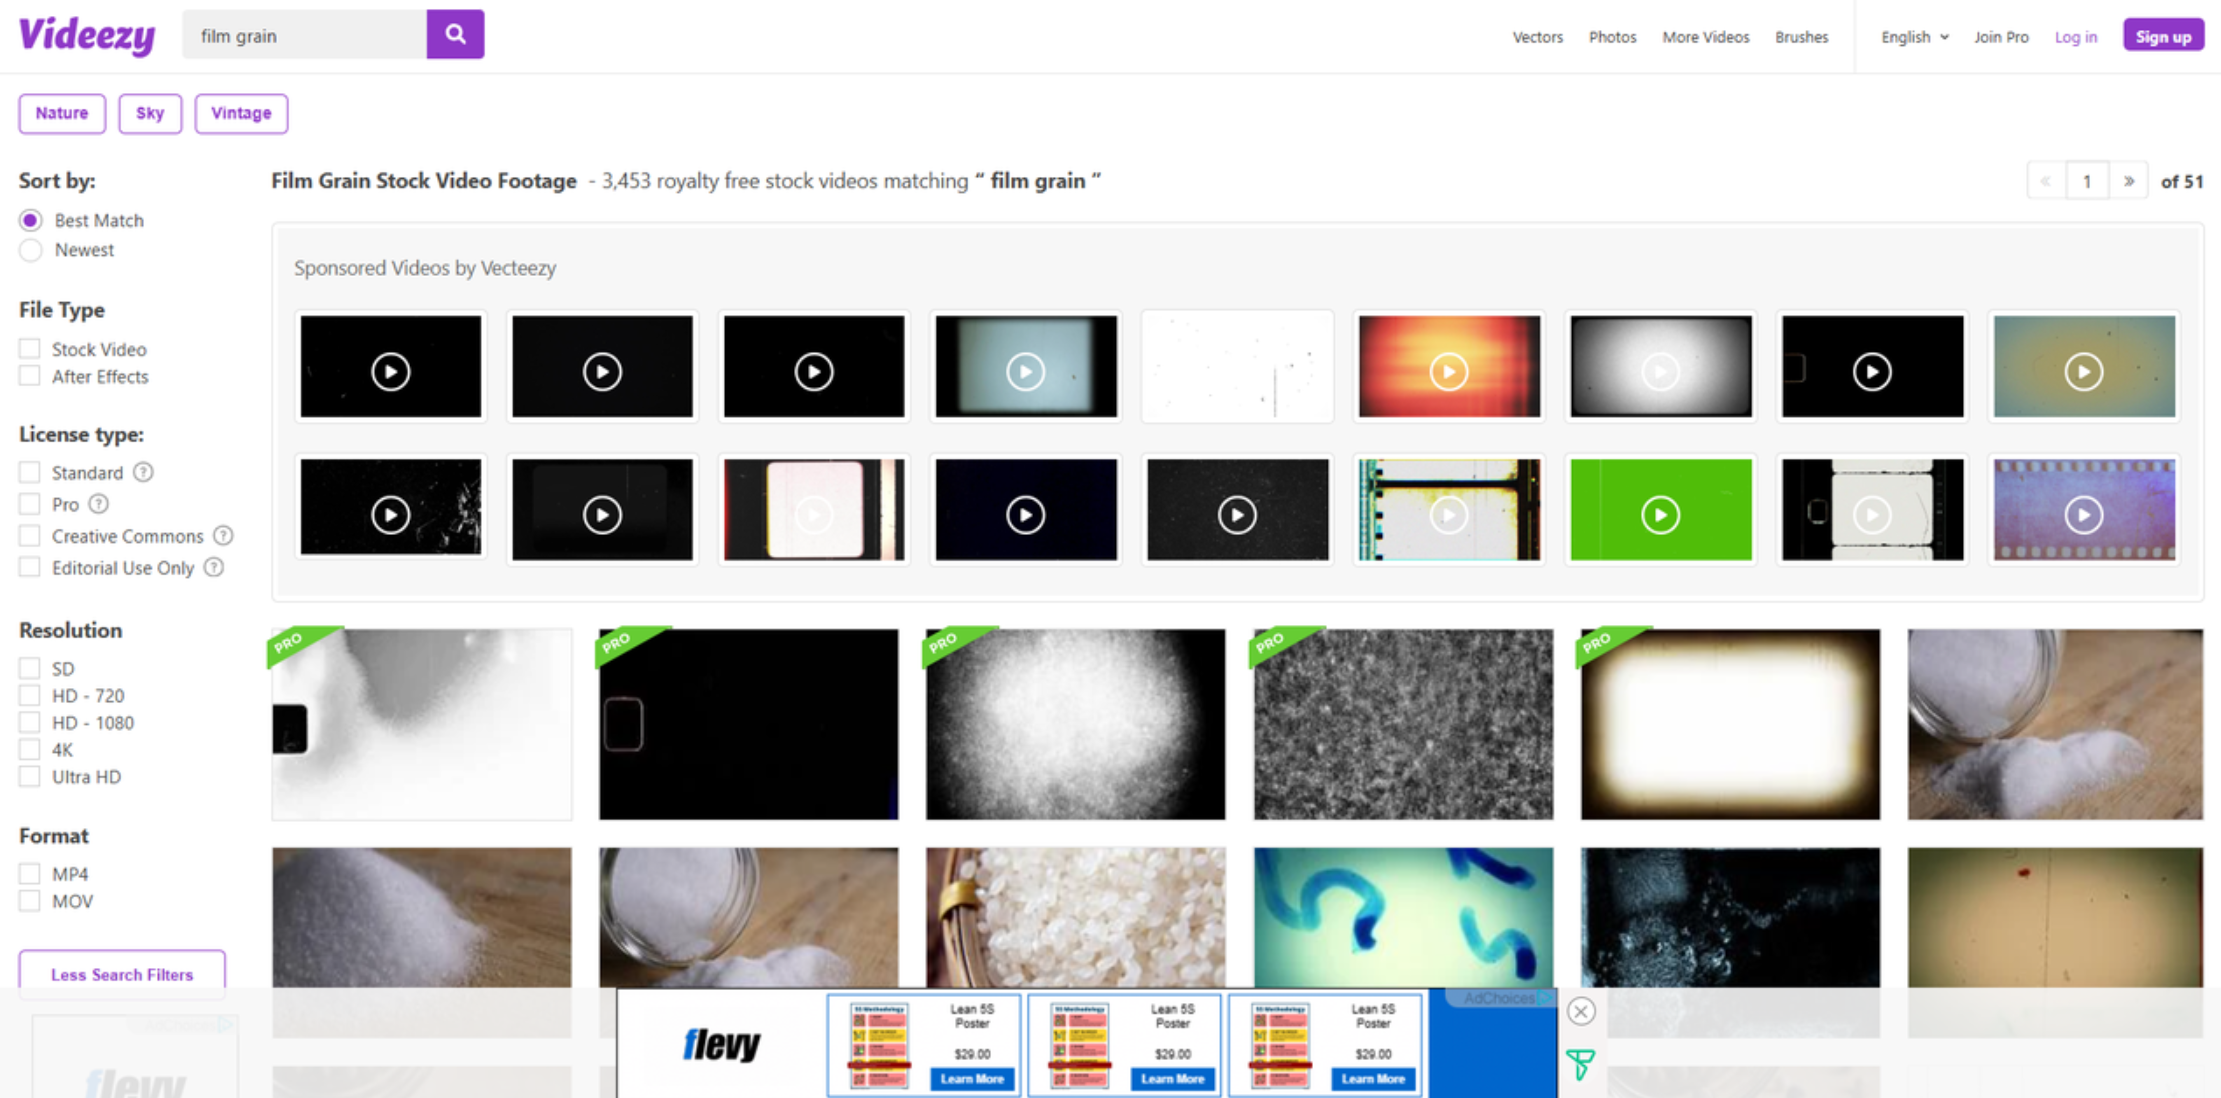Click the next page arrow

(x=2129, y=180)
